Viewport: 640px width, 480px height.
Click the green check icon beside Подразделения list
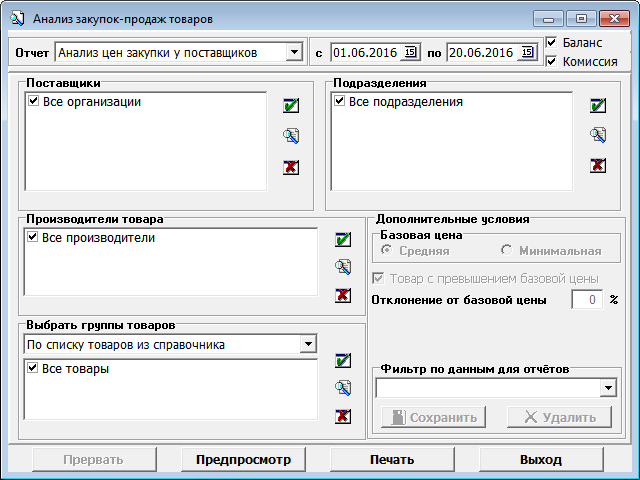click(598, 106)
